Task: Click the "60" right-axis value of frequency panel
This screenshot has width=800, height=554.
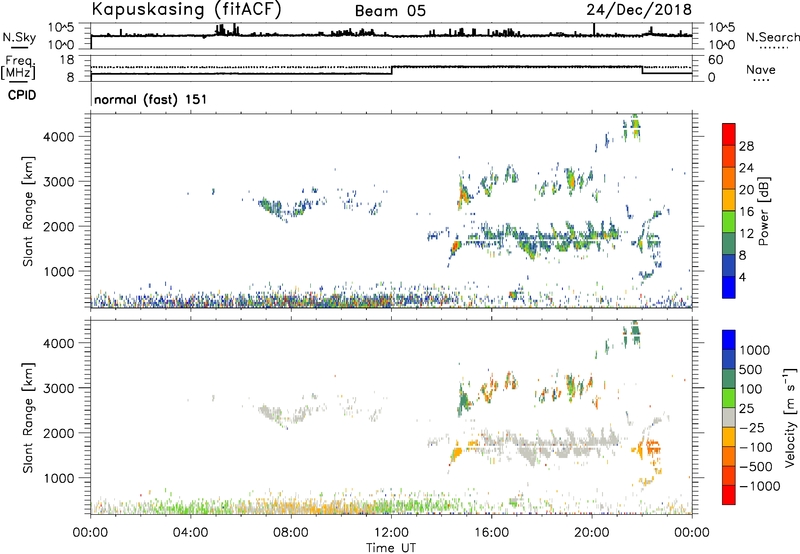Action: pos(716,60)
